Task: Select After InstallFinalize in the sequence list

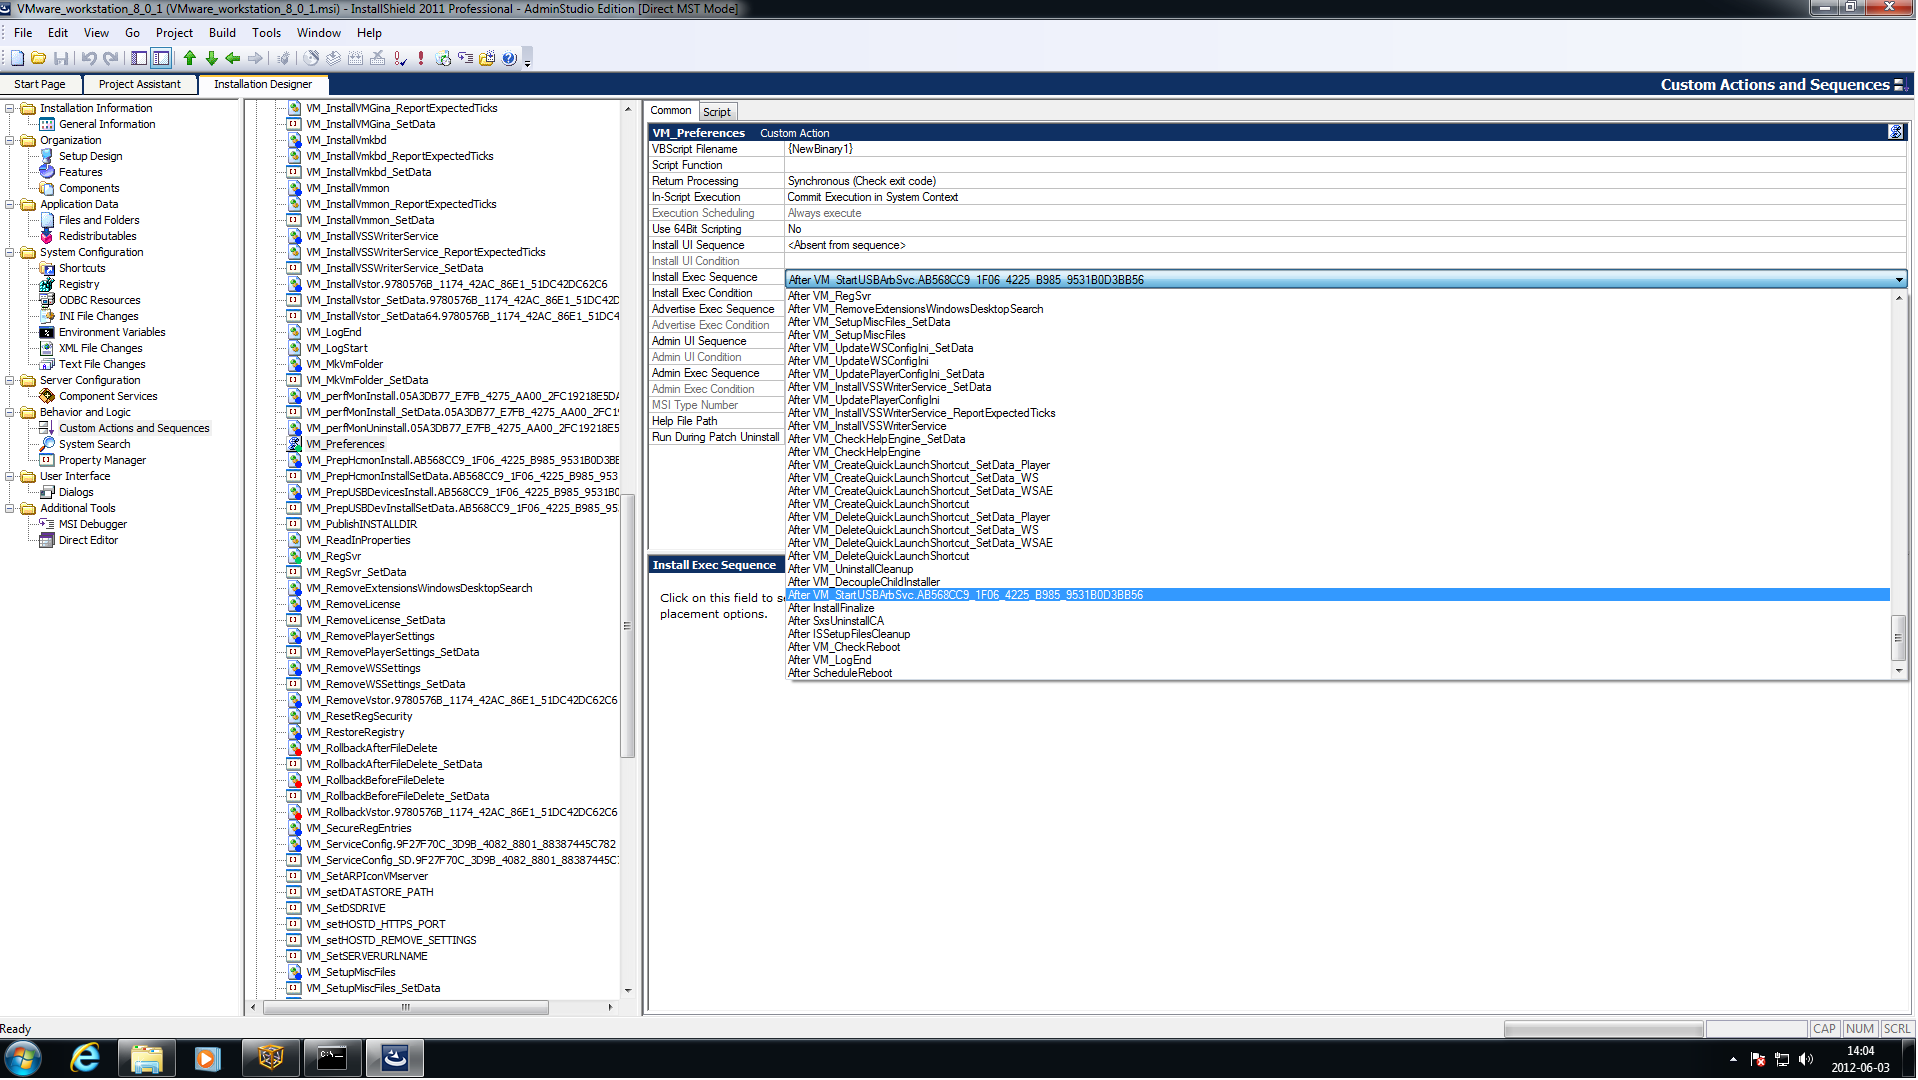Action: 831,608
